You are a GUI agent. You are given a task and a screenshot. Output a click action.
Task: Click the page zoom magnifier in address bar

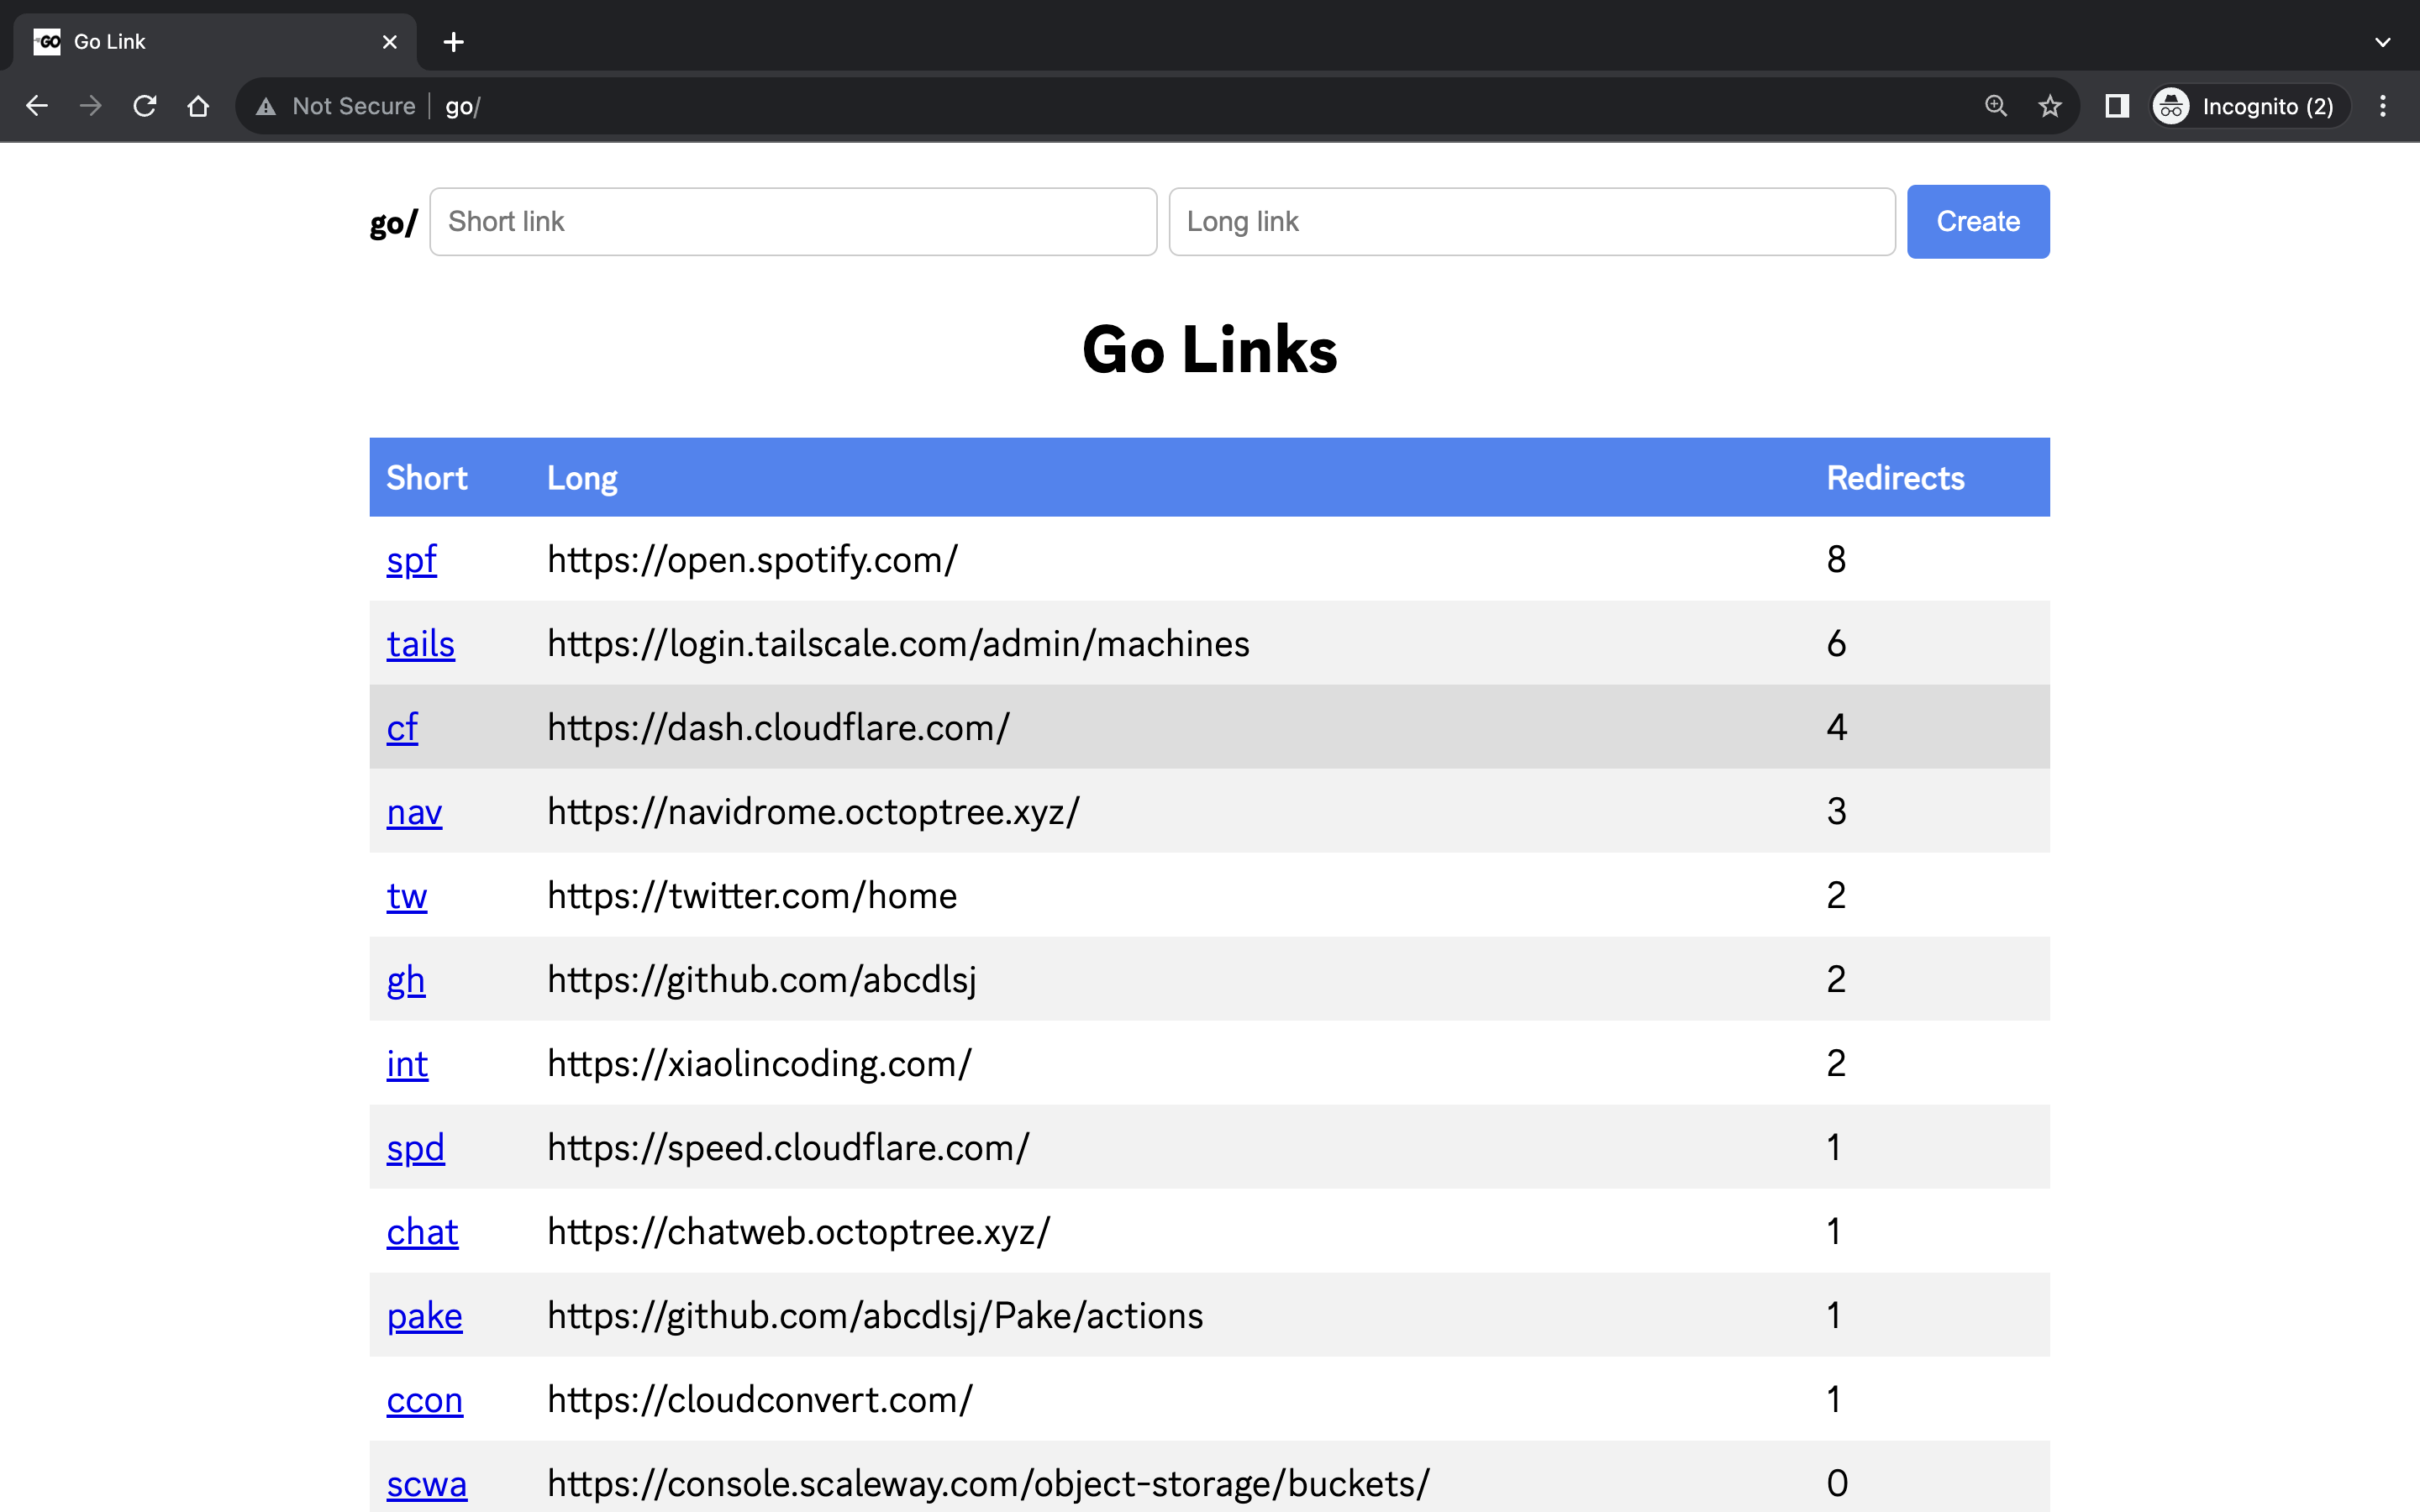(1995, 106)
